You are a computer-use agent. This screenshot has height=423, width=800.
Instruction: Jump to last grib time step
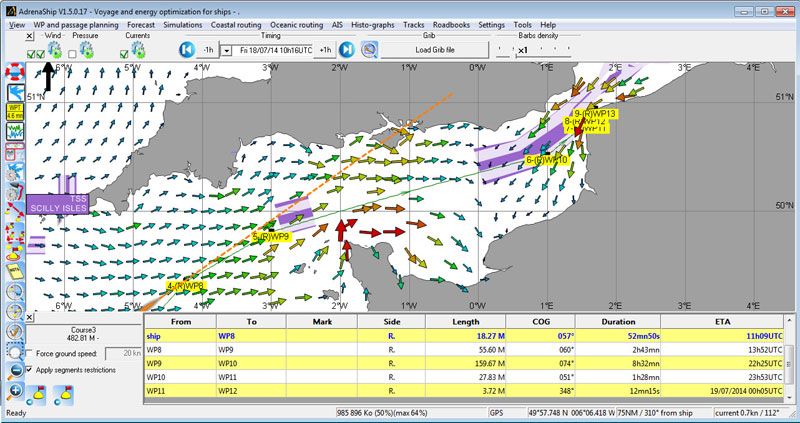(x=346, y=49)
